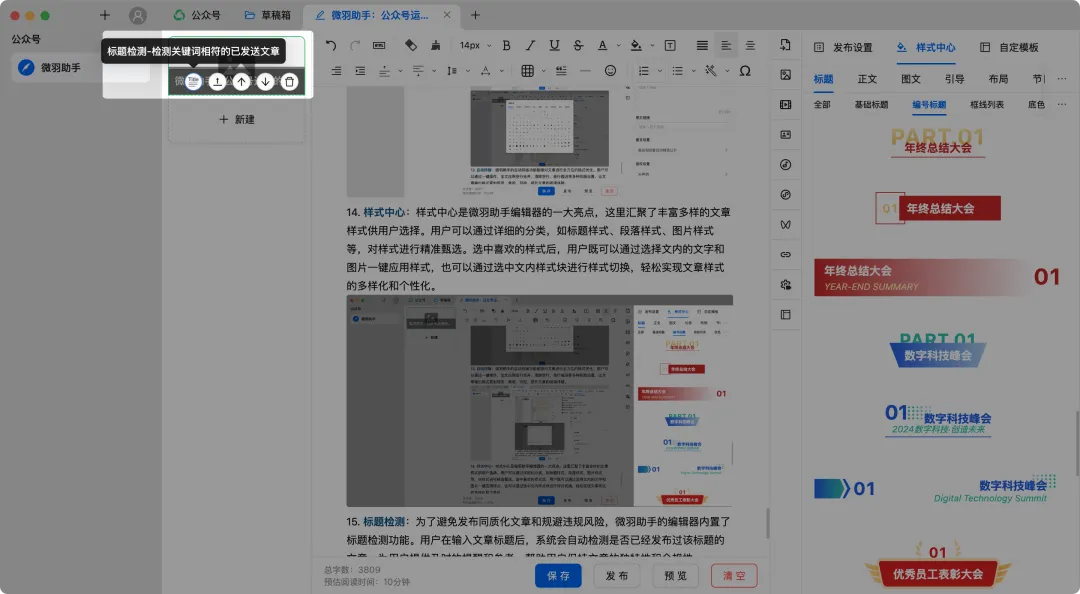Open the 草稿箱 tab at the top
1080x594 pixels.
pos(268,15)
